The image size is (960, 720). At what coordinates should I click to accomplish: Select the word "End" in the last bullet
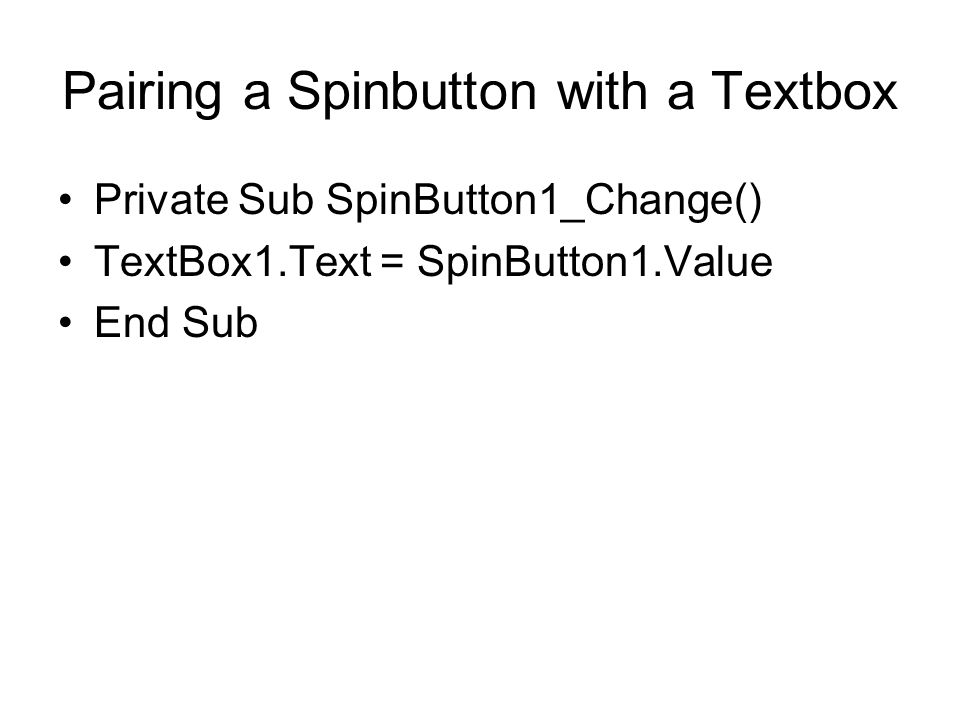tap(132, 322)
